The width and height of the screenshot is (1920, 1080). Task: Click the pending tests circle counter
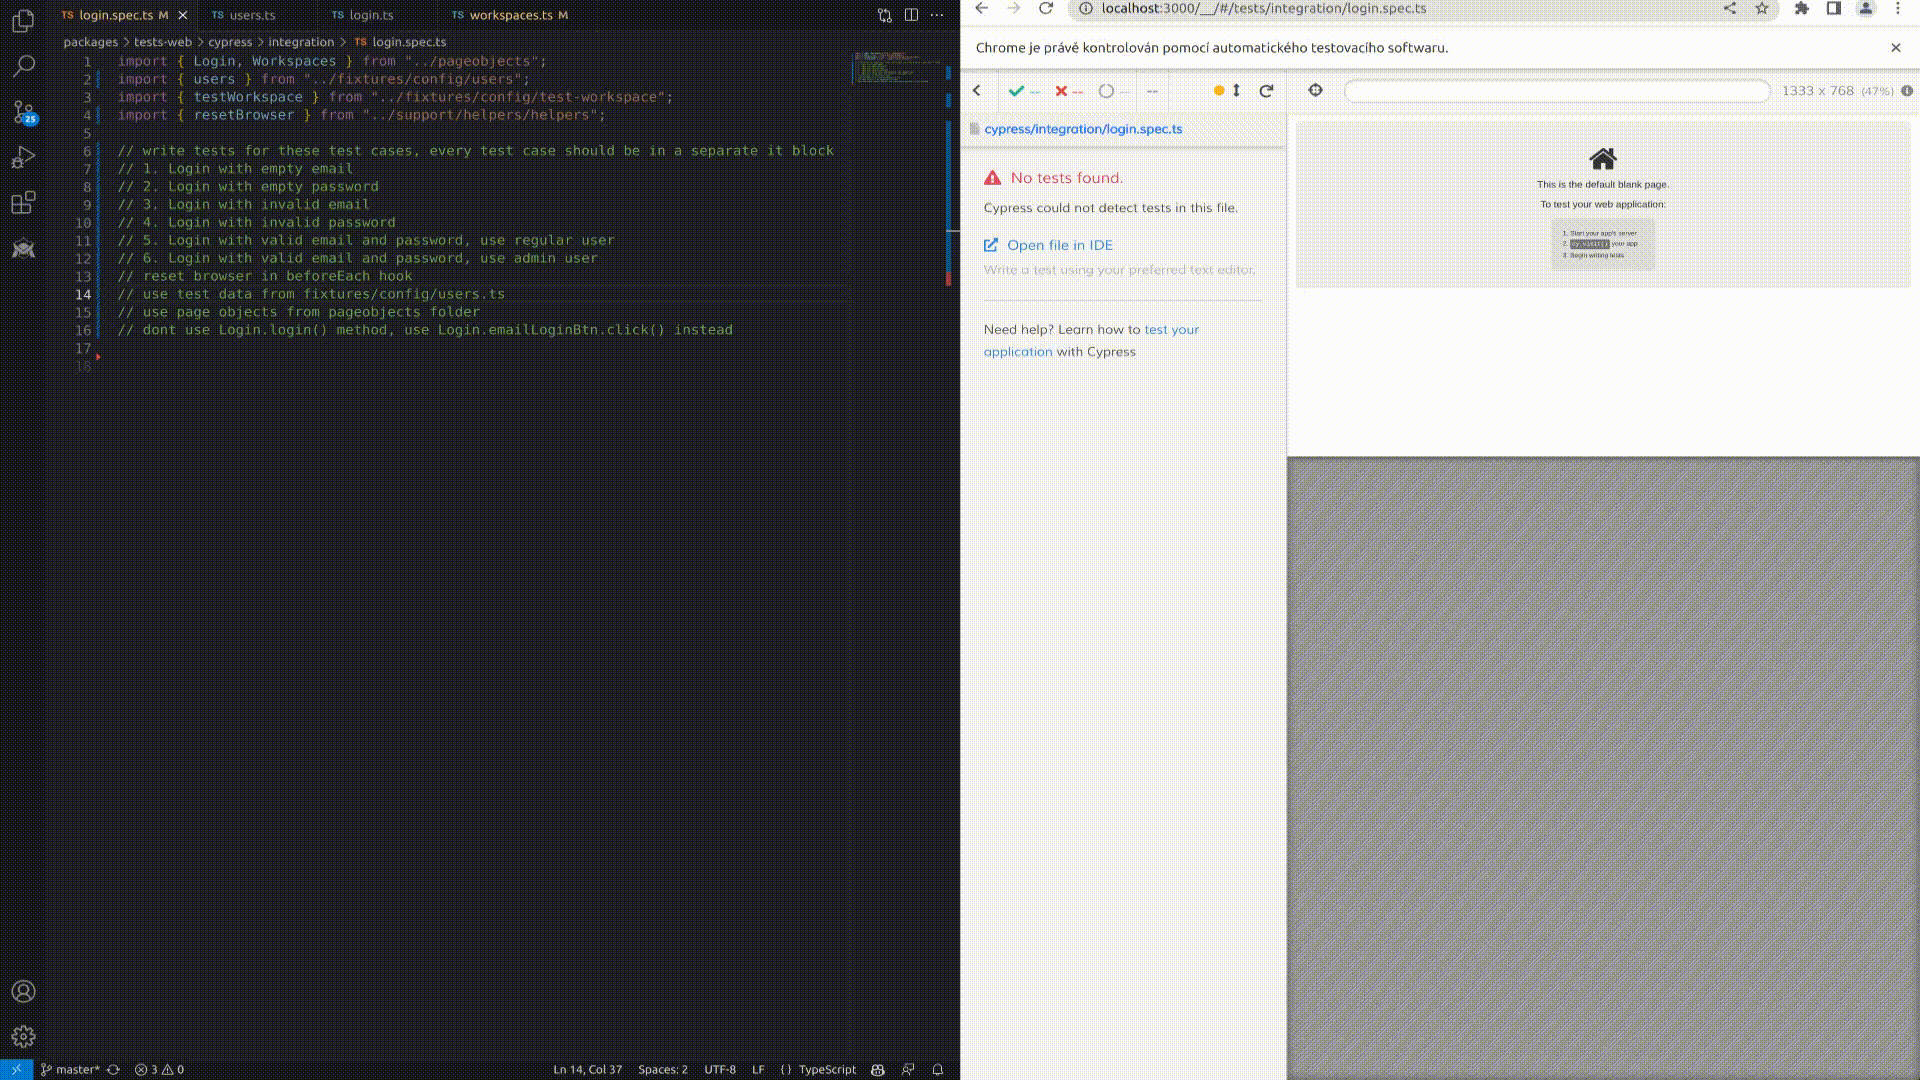point(1113,91)
